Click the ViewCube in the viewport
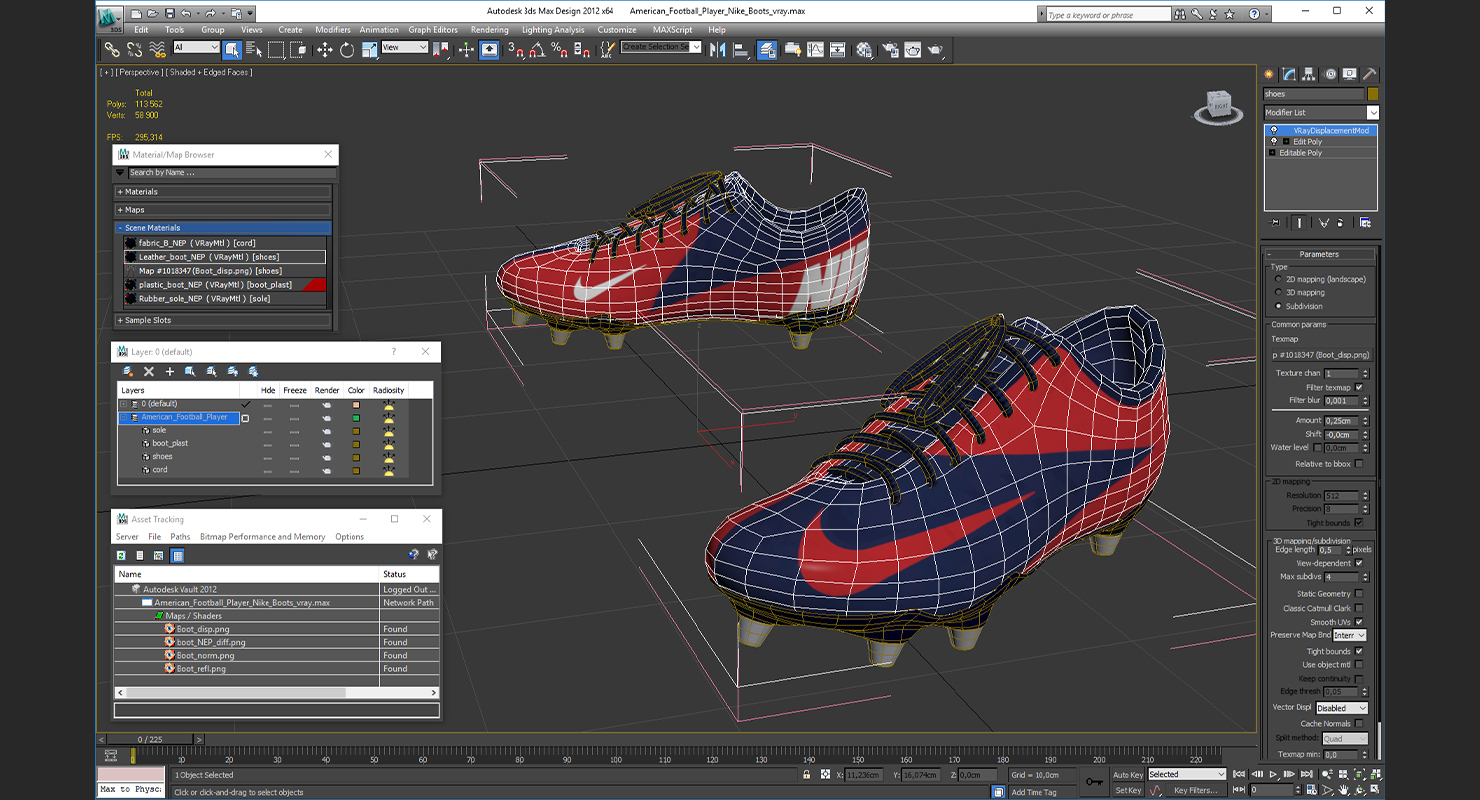The image size is (1480, 800). pyautogui.click(x=1218, y=106)
